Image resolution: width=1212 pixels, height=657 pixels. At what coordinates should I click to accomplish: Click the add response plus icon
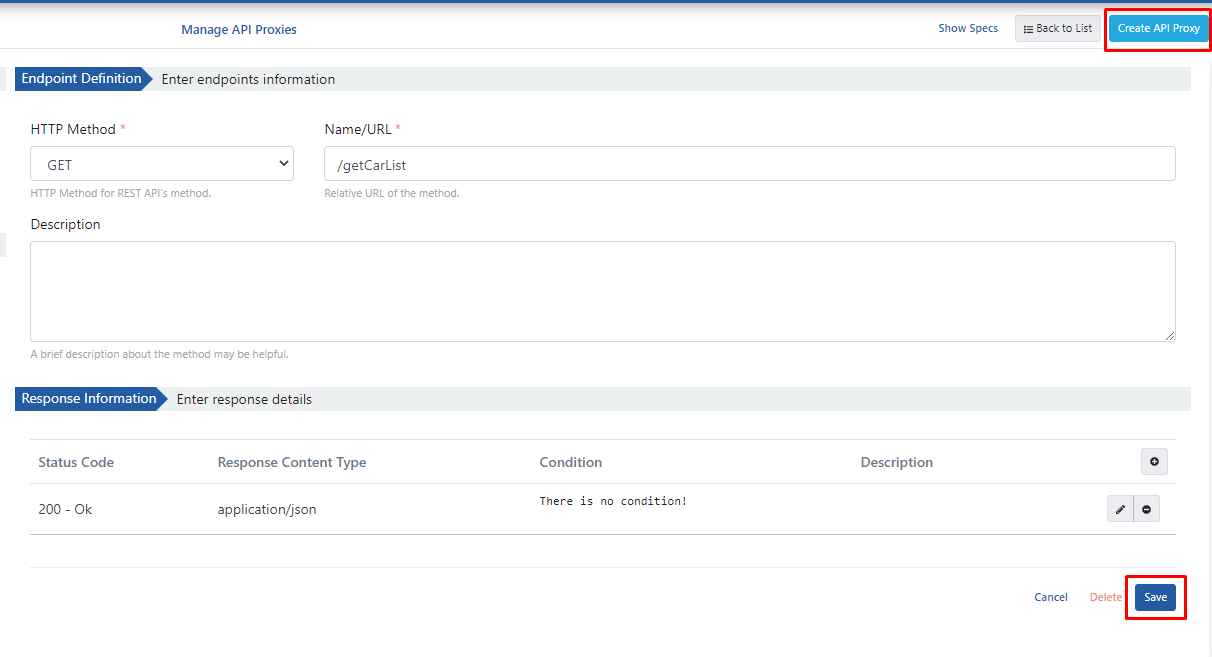pyautogui.click(x=1154, y=462)
